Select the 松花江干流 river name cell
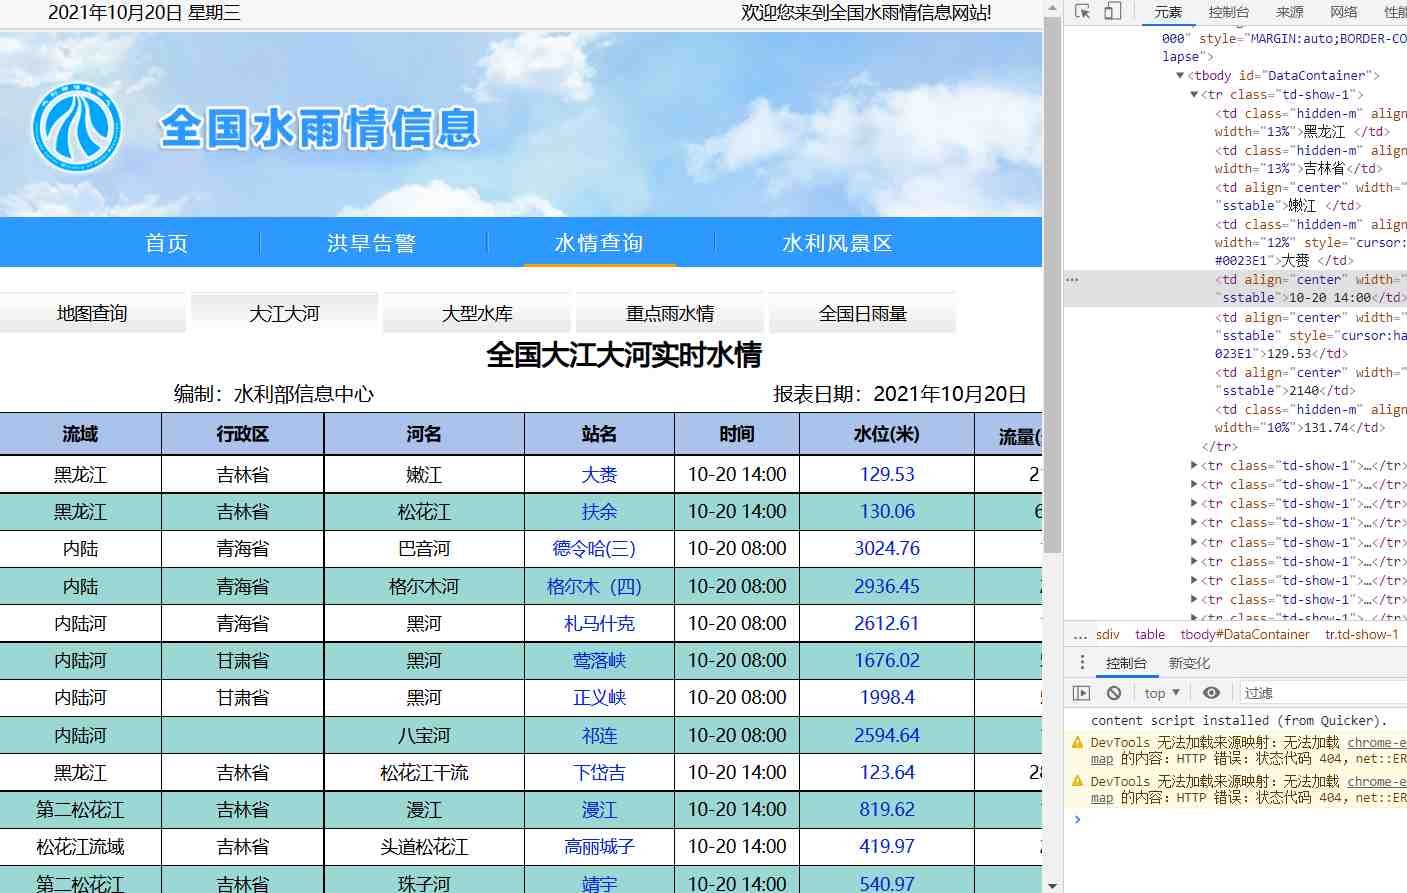The image size is (1407, 893). (x=424, y=772)
